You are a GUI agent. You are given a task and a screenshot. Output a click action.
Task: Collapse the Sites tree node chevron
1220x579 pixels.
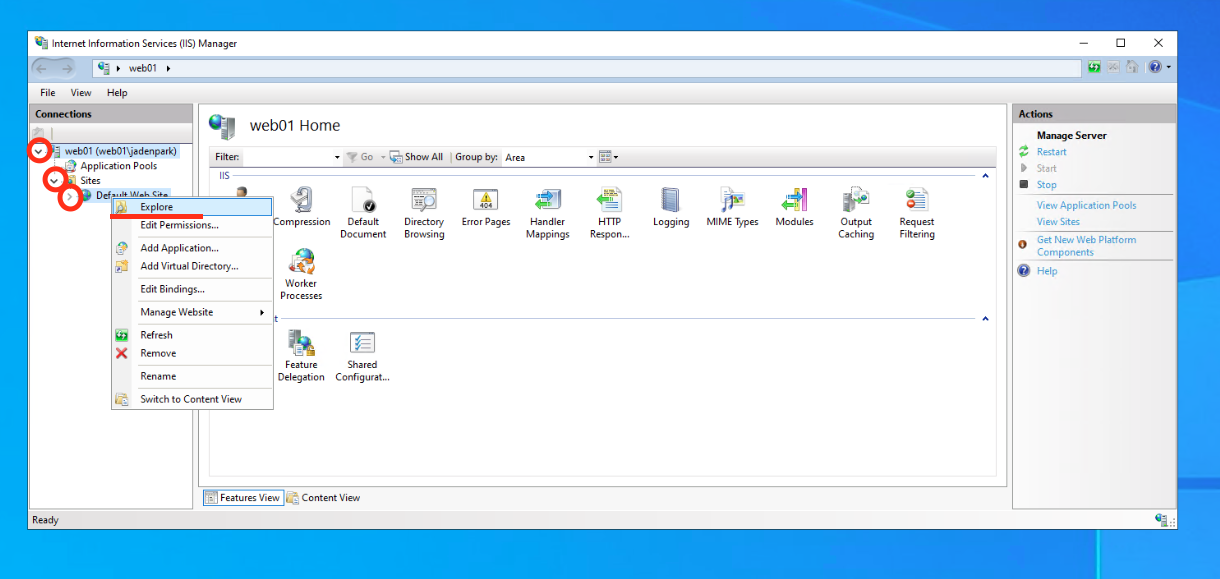point(54,181)
